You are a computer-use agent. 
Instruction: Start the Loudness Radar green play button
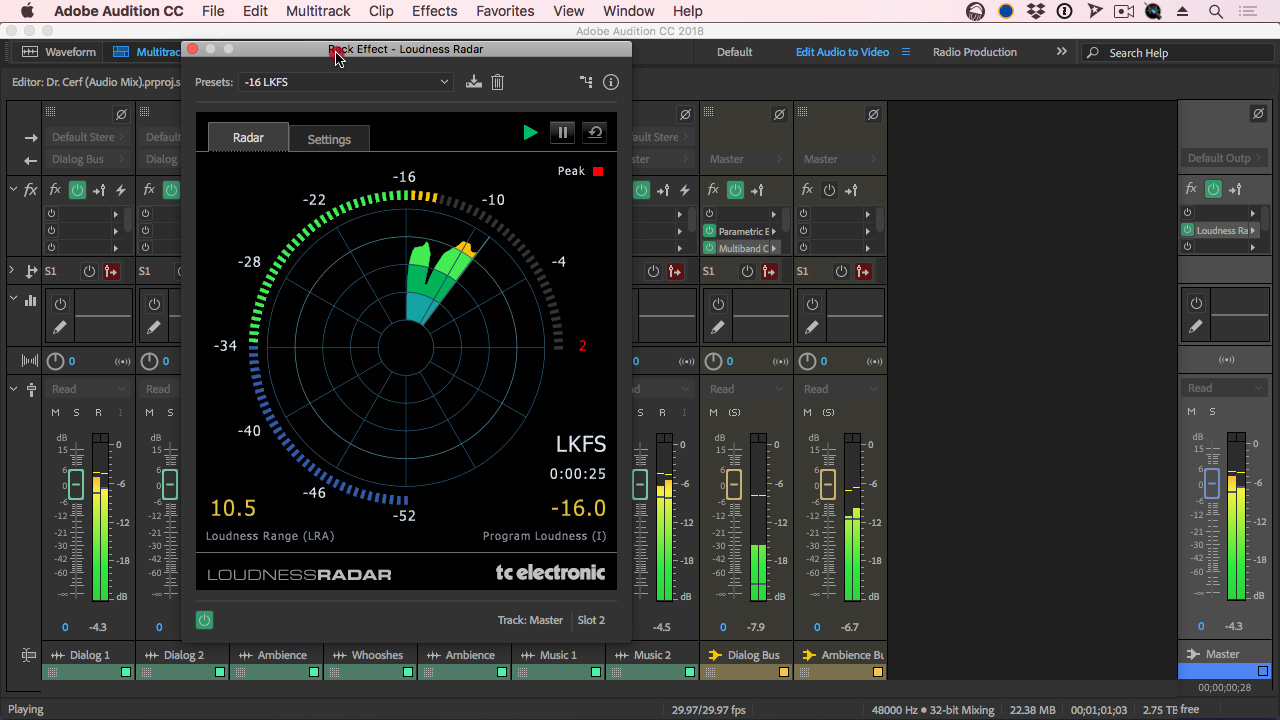coord(530,132)
